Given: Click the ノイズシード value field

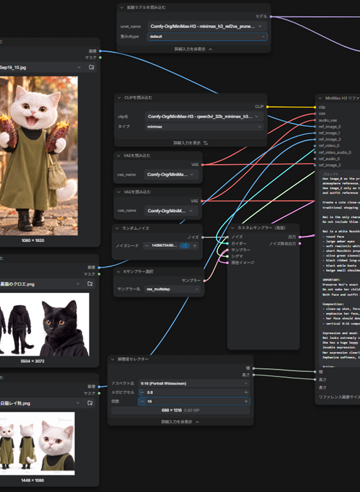Looking at the screenshot, I should (x=164, y=246).
